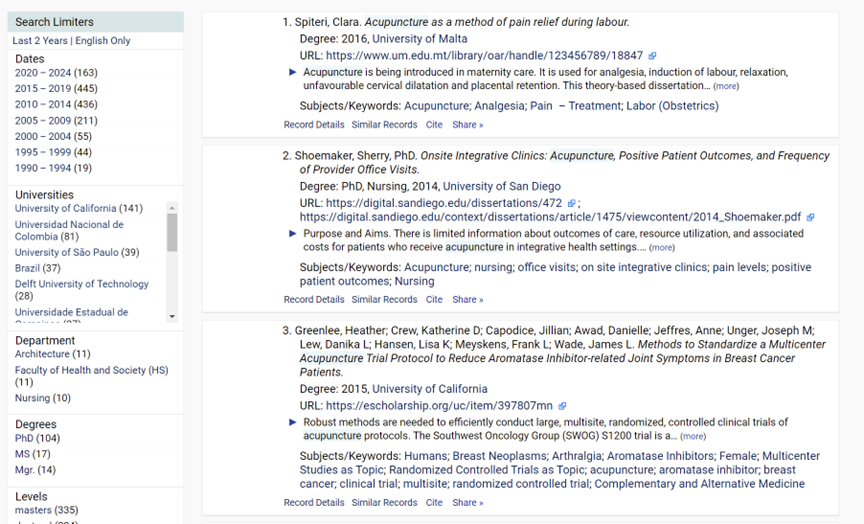This screenshot has width=864, height=524.
Task: Click on site integrative clinics keyword
Action: (644, 267)
